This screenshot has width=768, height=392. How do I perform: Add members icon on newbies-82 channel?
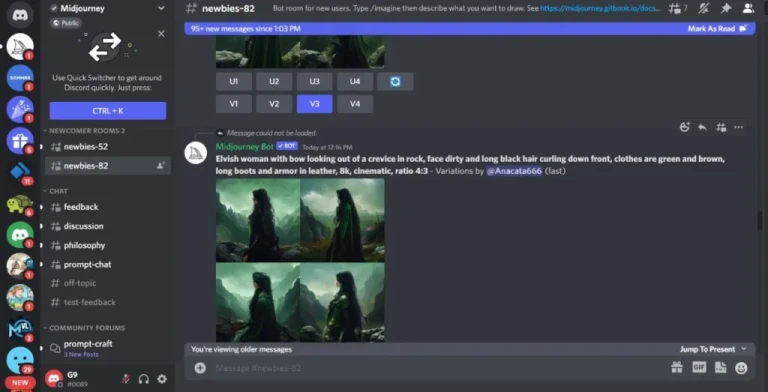coord(160,166)
